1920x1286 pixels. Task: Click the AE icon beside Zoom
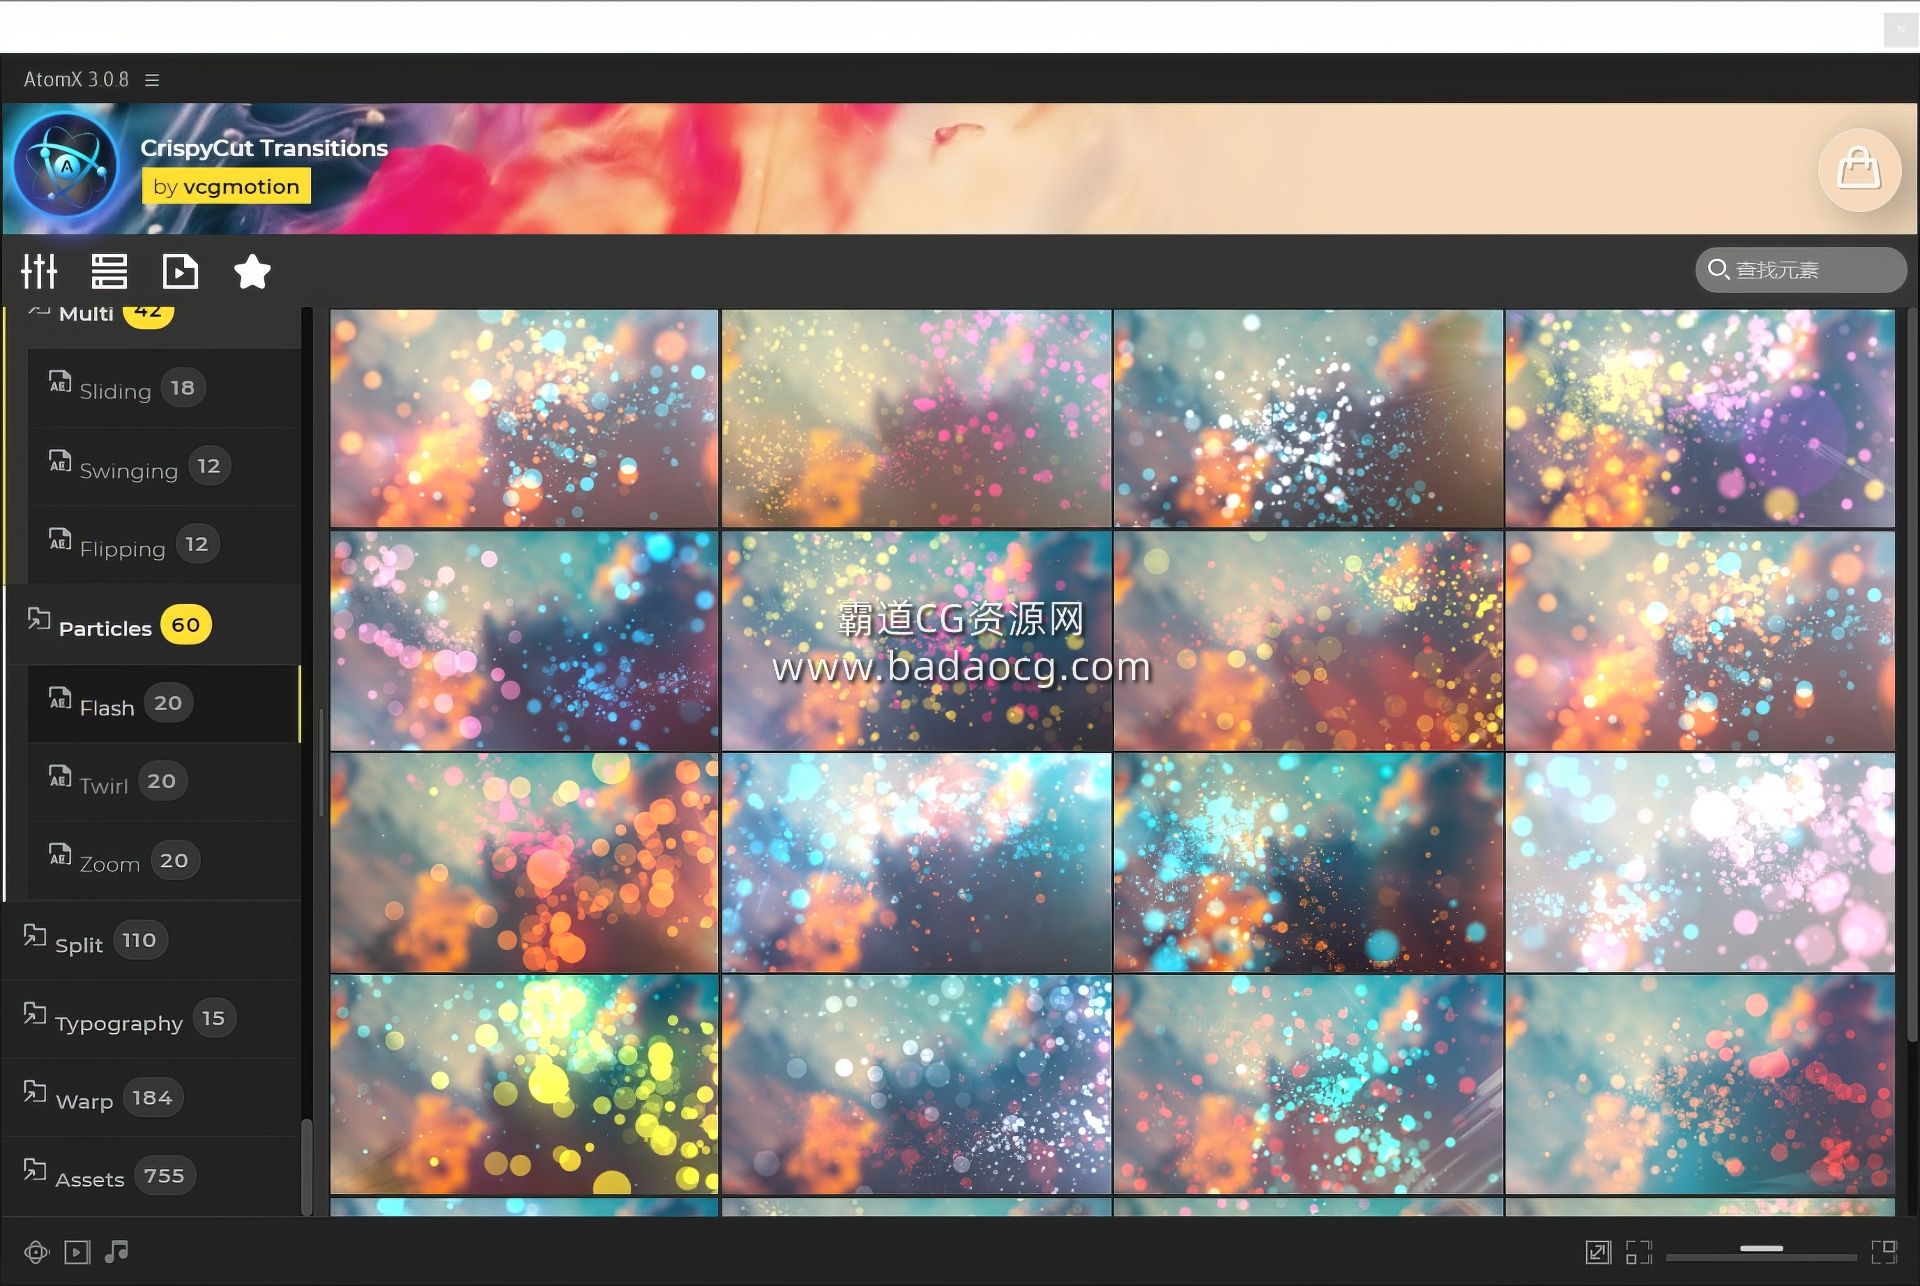tap(60, 855)
